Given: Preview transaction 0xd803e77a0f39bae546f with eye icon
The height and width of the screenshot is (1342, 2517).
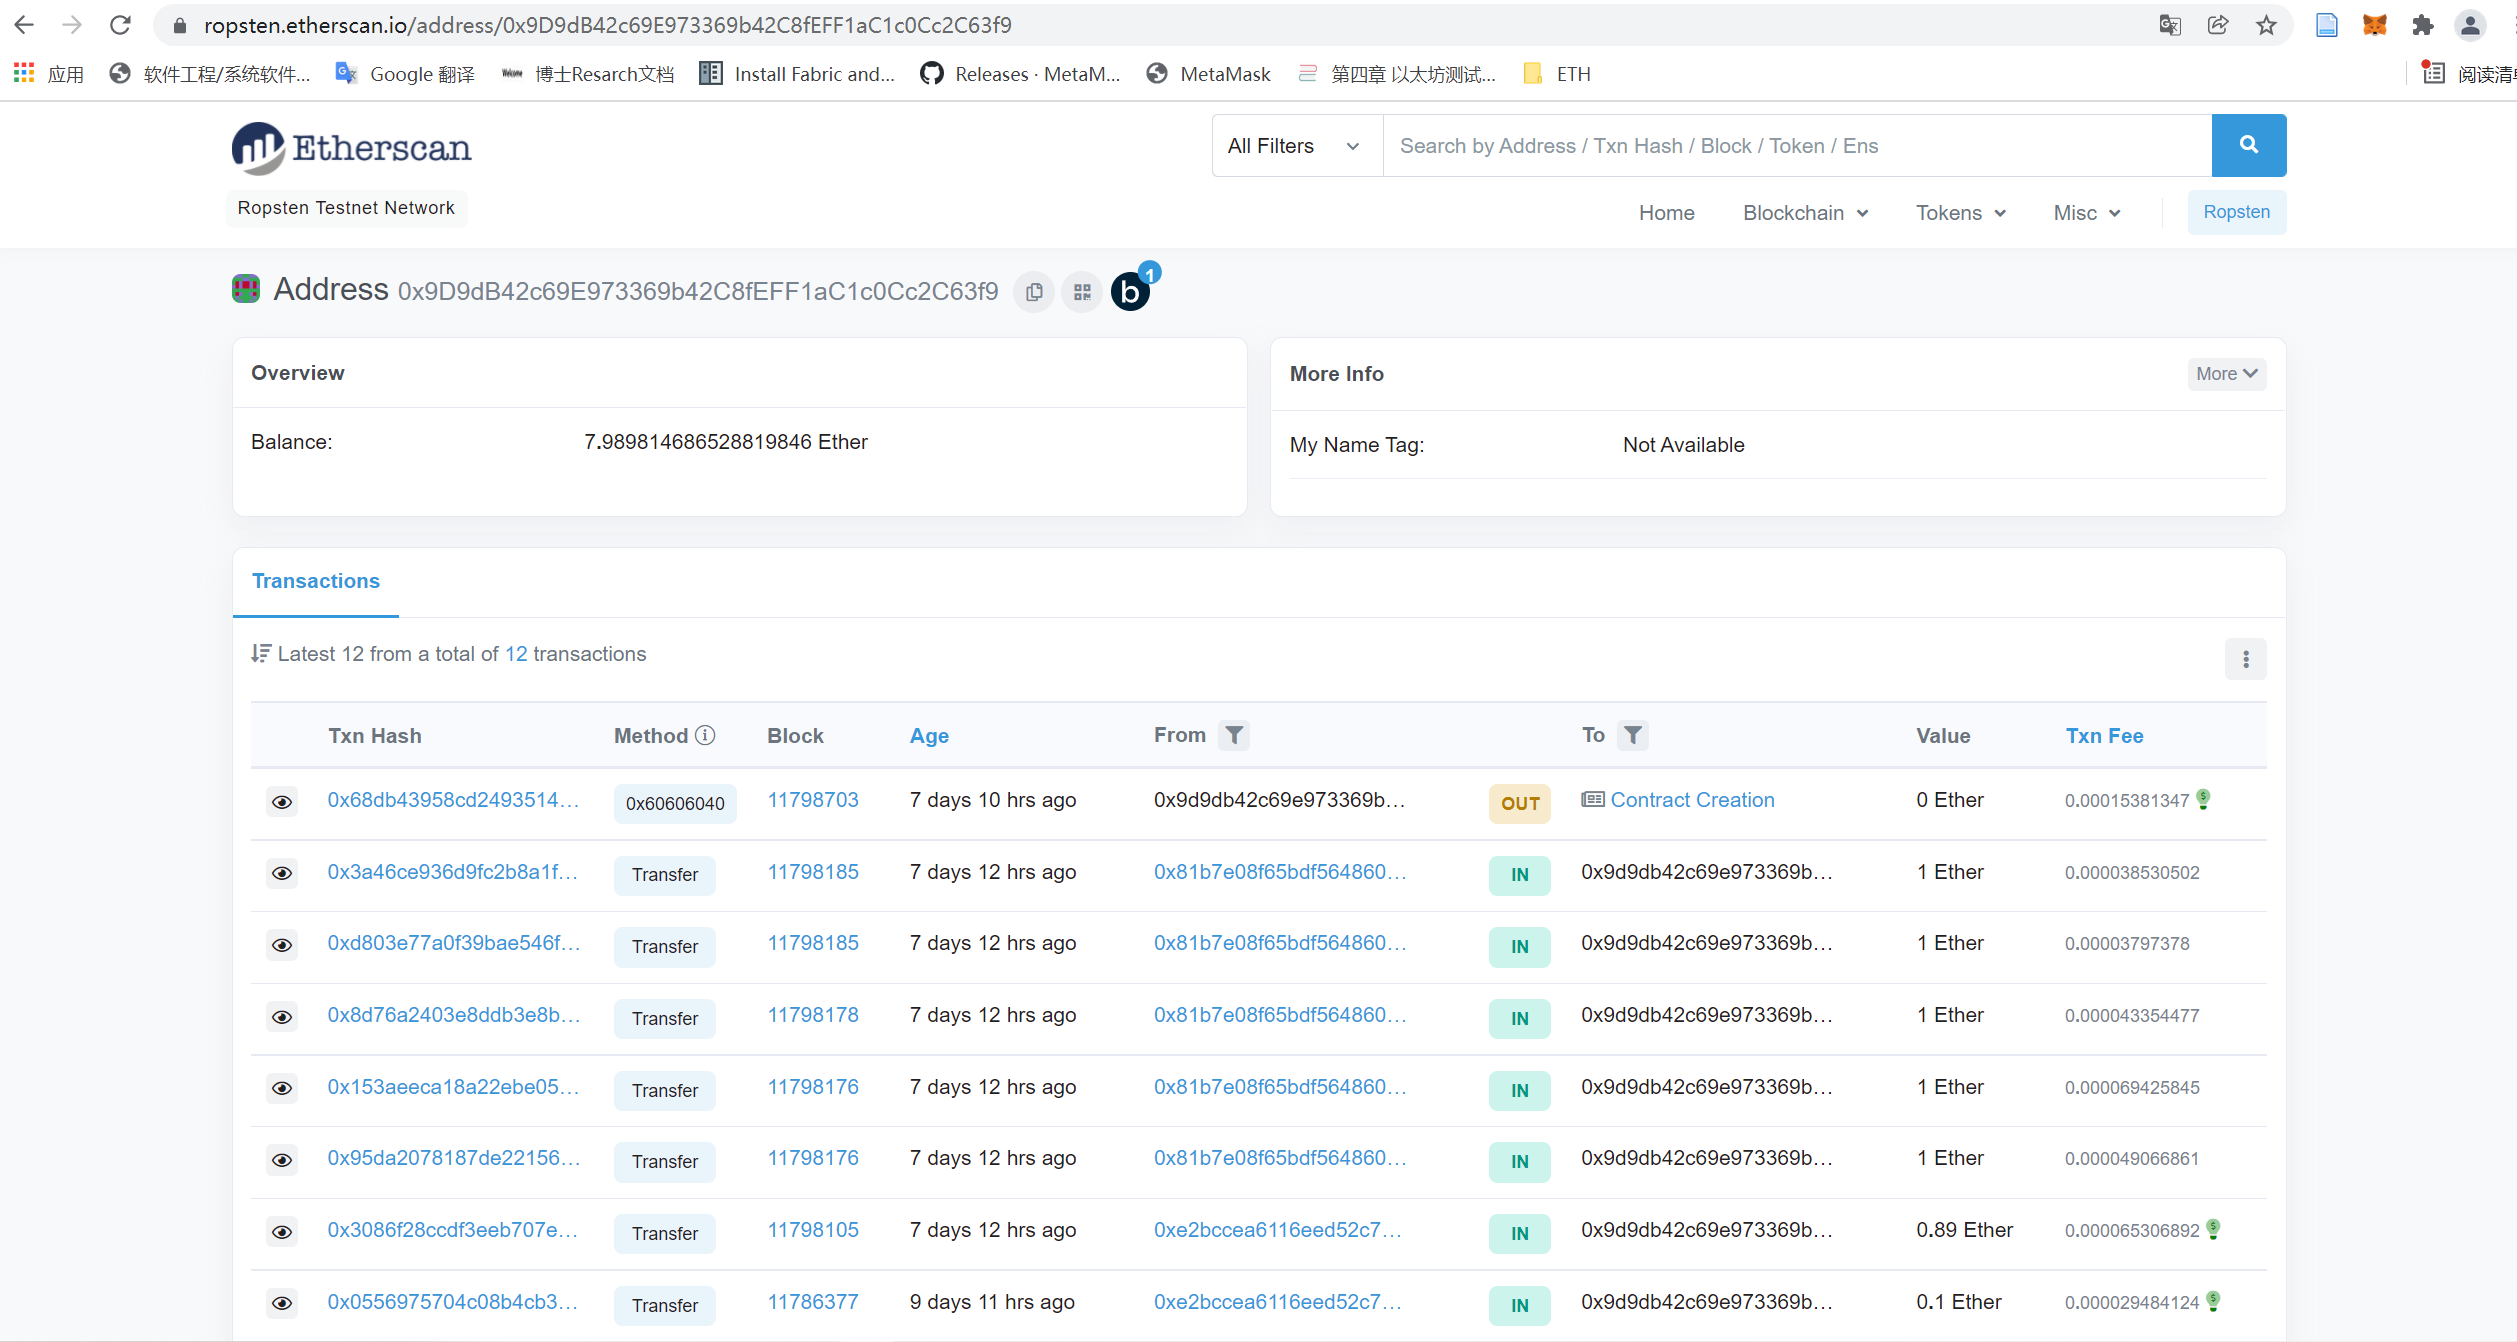Looking at the screenshot, I should point(282,945).
